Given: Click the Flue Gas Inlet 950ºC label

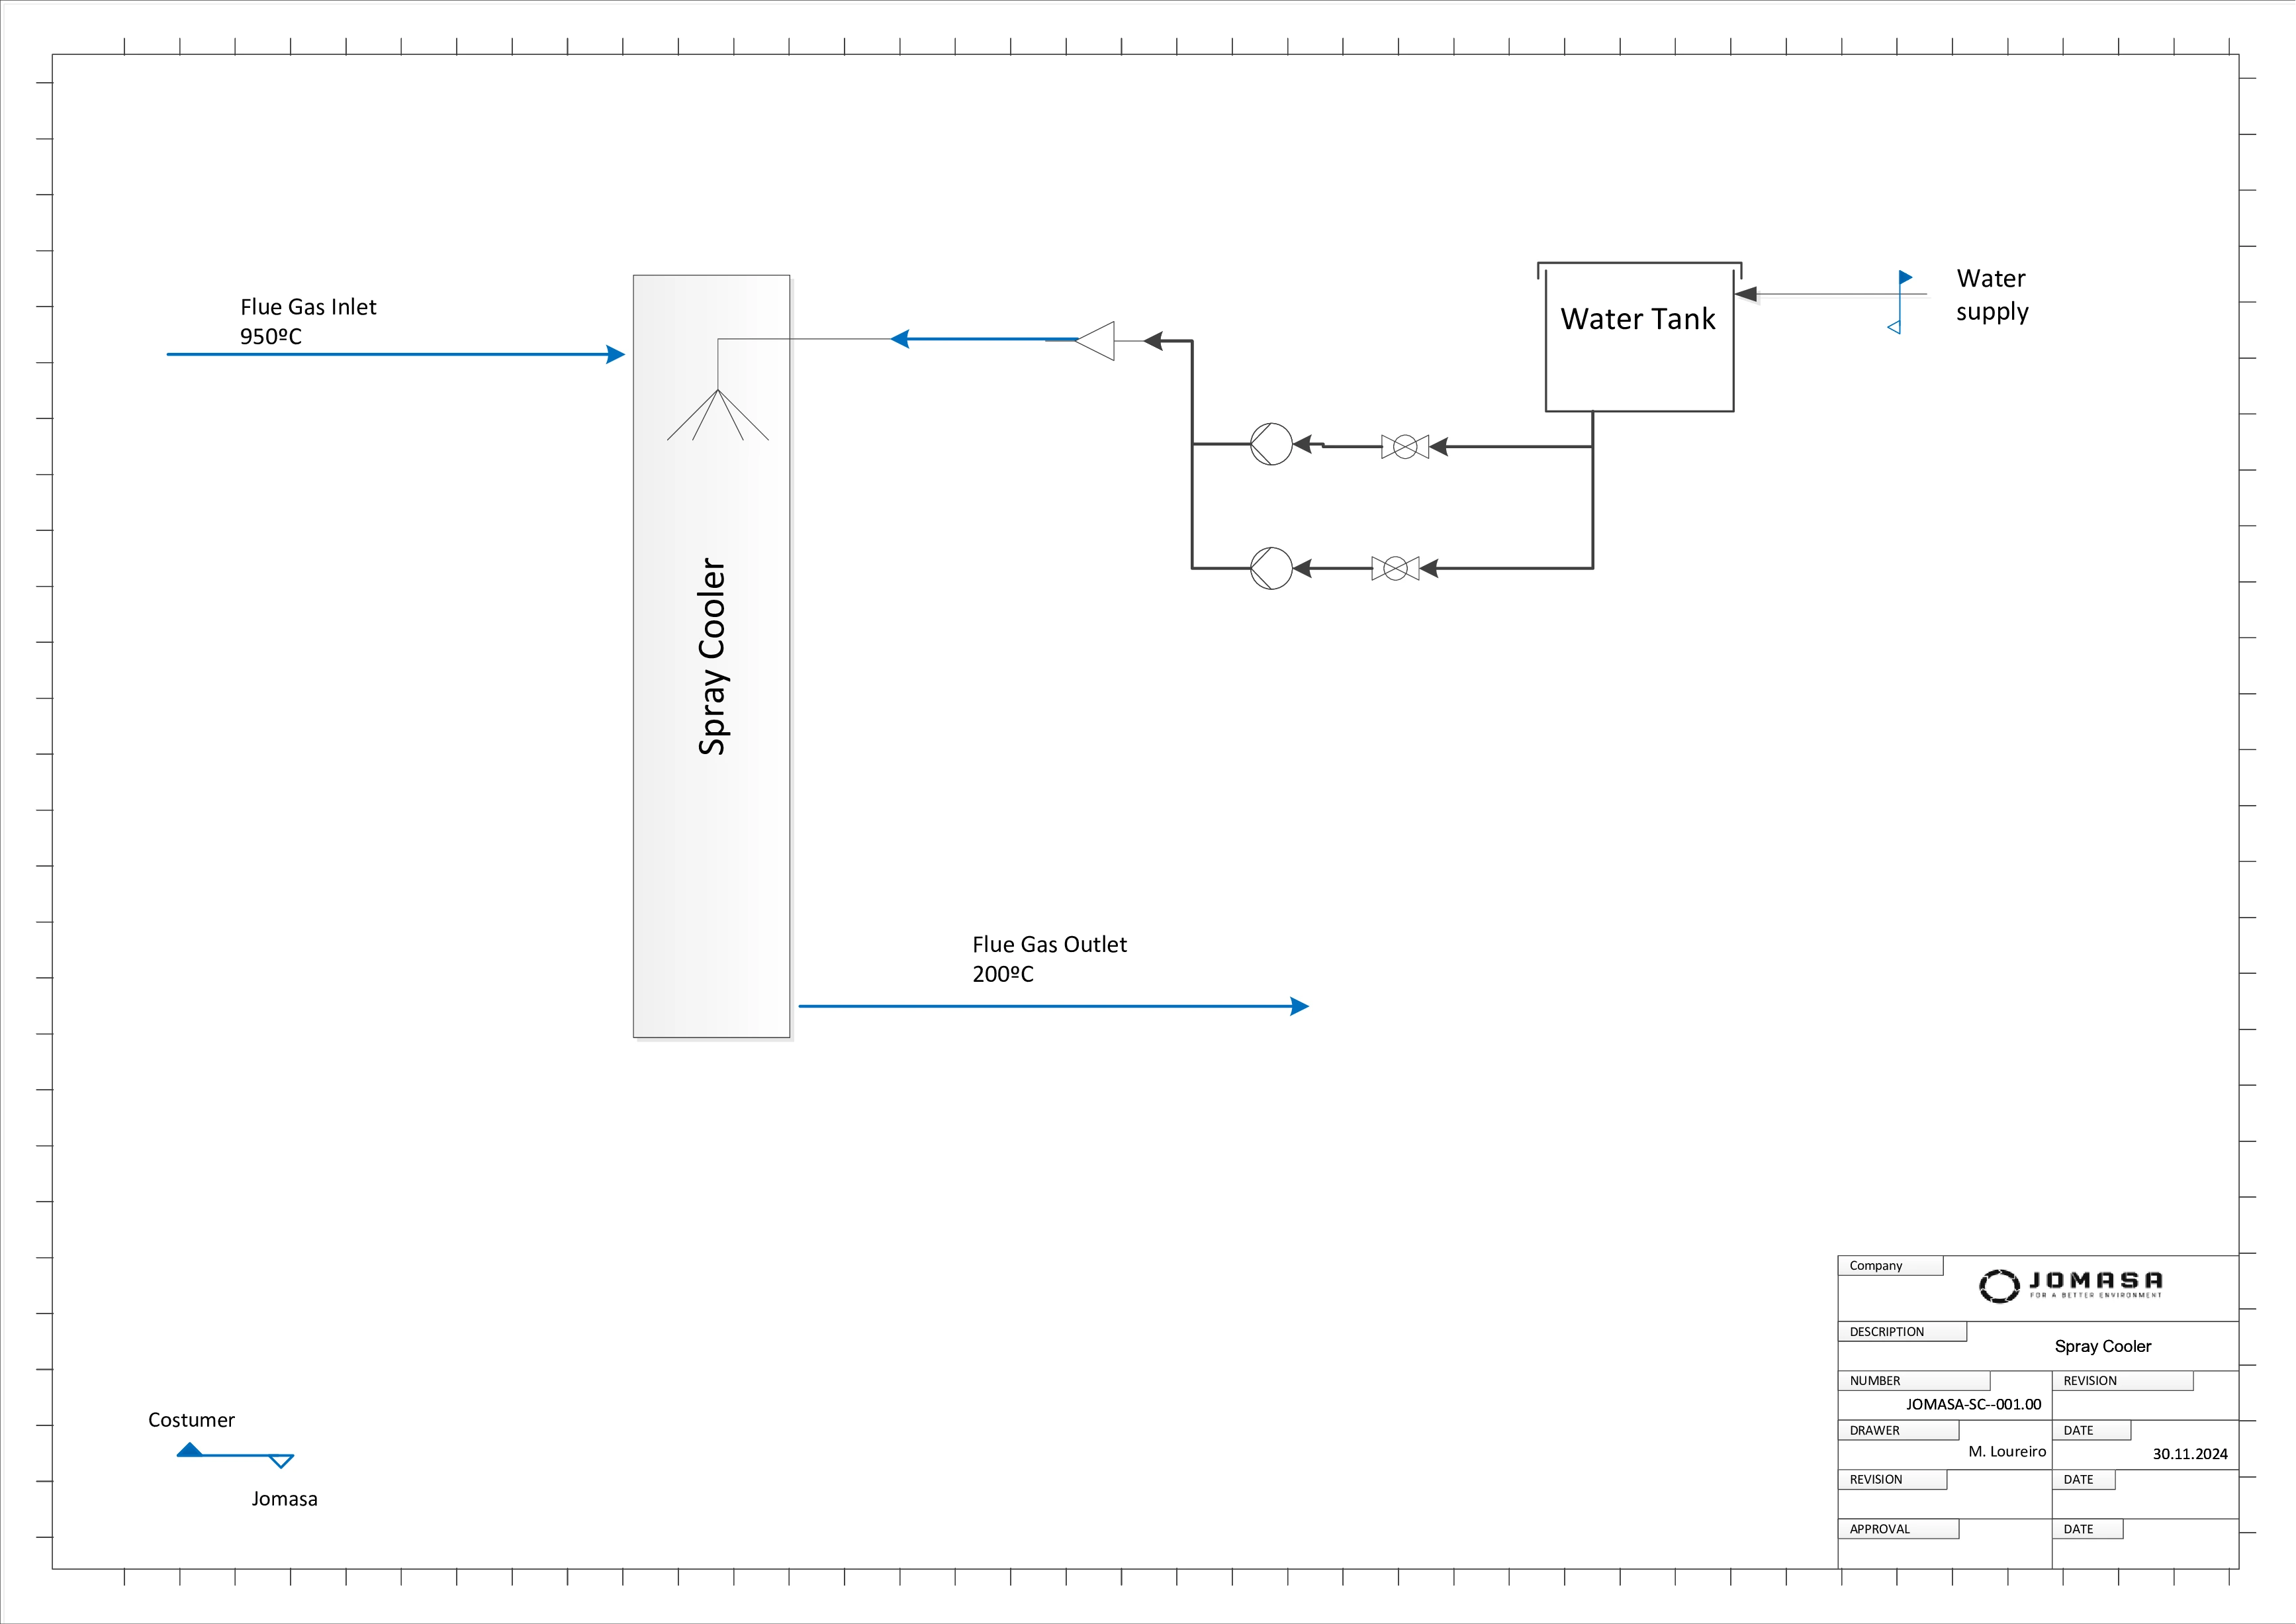Looking at the screenshot, I should [x=308, y=321].
